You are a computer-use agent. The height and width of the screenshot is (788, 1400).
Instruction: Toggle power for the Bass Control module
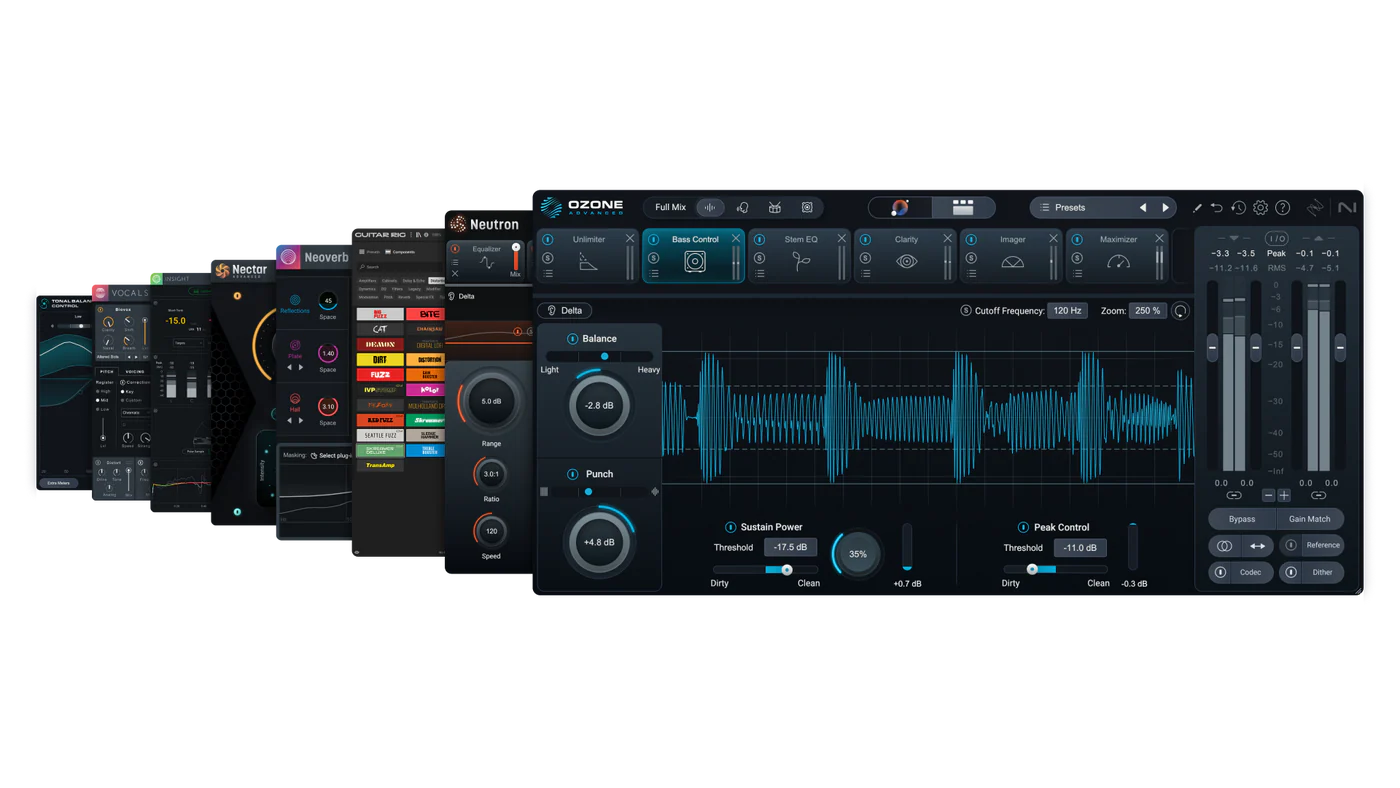pos(654,240)
